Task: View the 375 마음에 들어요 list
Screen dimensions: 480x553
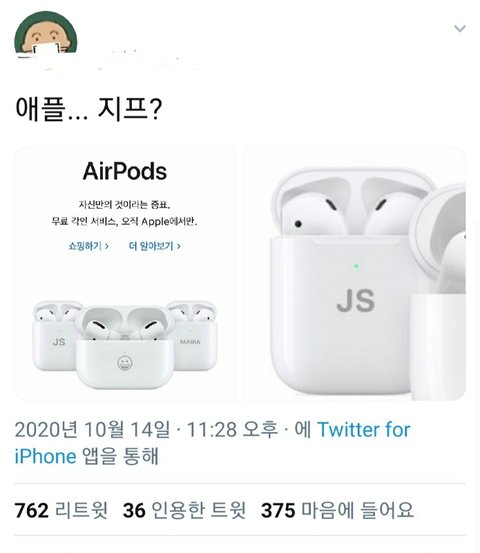Action: coord(337,510)
